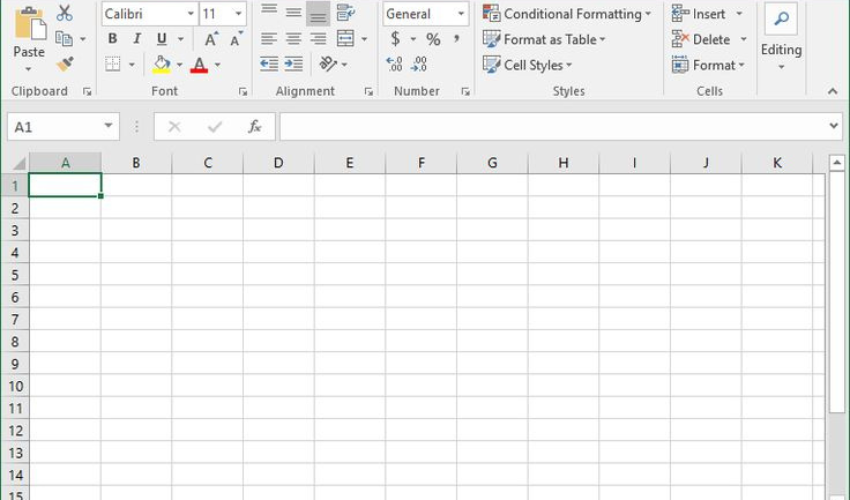This screenshot has width=850, height=500.
Task: Toggle Wrap Text in Alignment group
Action: point(345,13)
